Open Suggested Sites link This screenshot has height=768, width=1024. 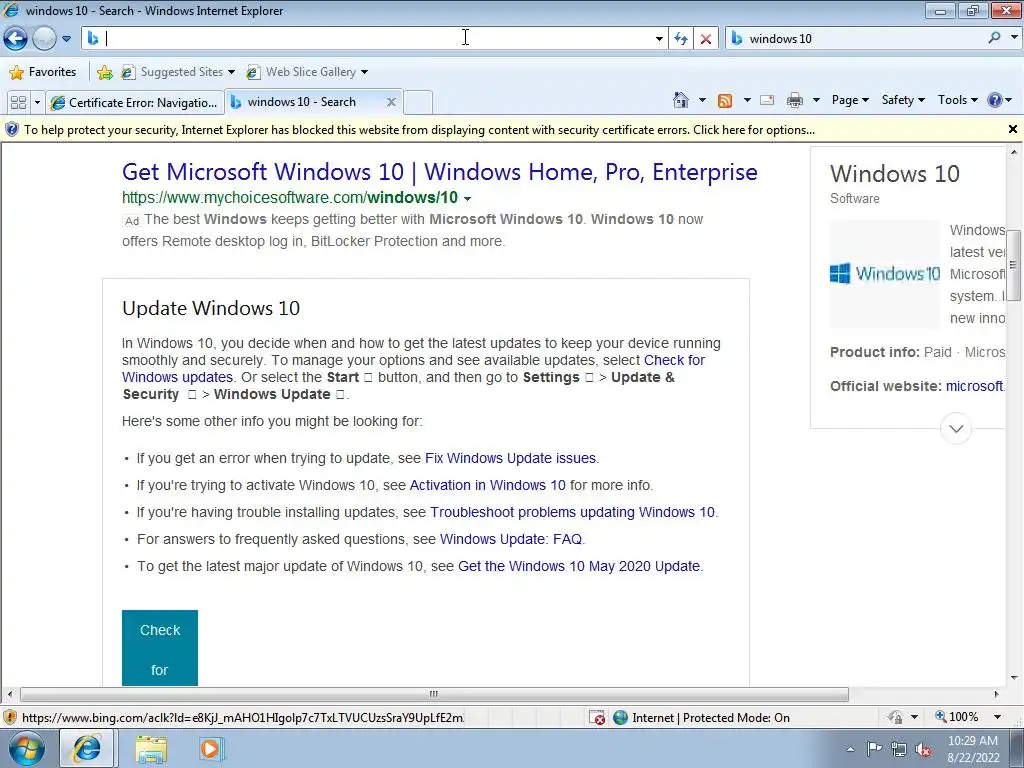[177, 72]
